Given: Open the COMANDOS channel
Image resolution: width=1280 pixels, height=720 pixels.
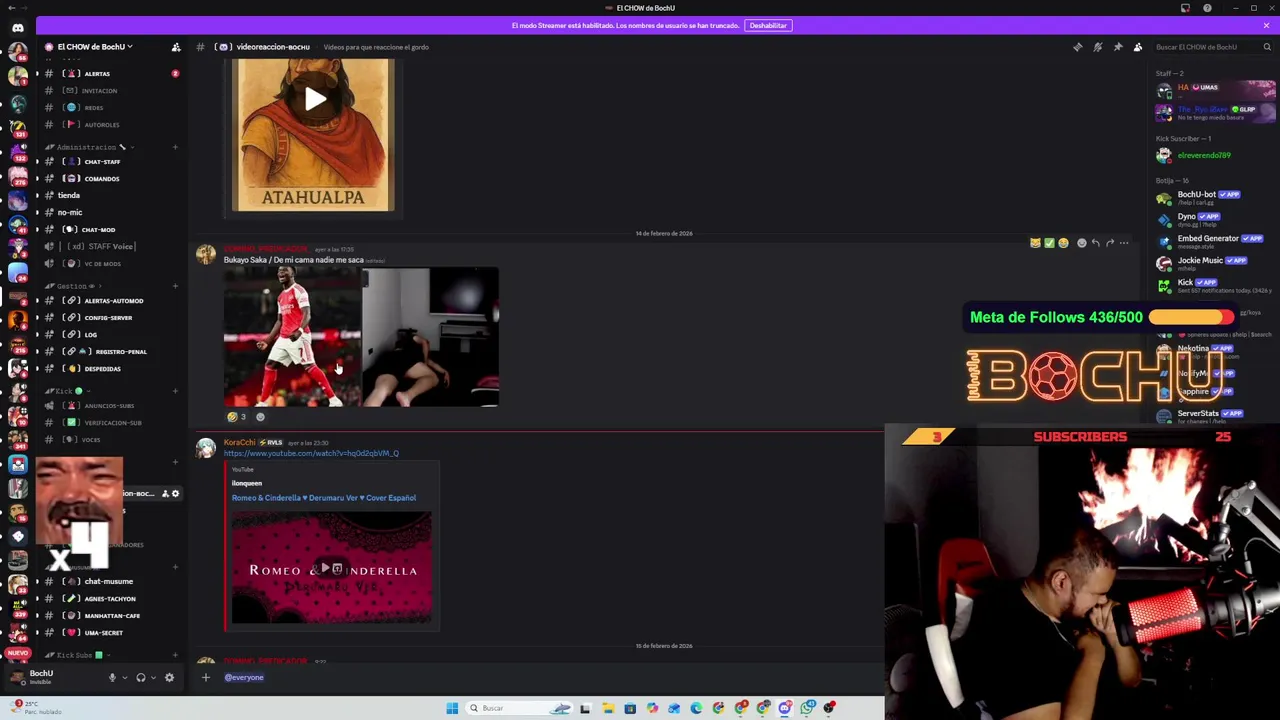Looking at the screenshot, I should pyautogui.click(x=110, y=179).
